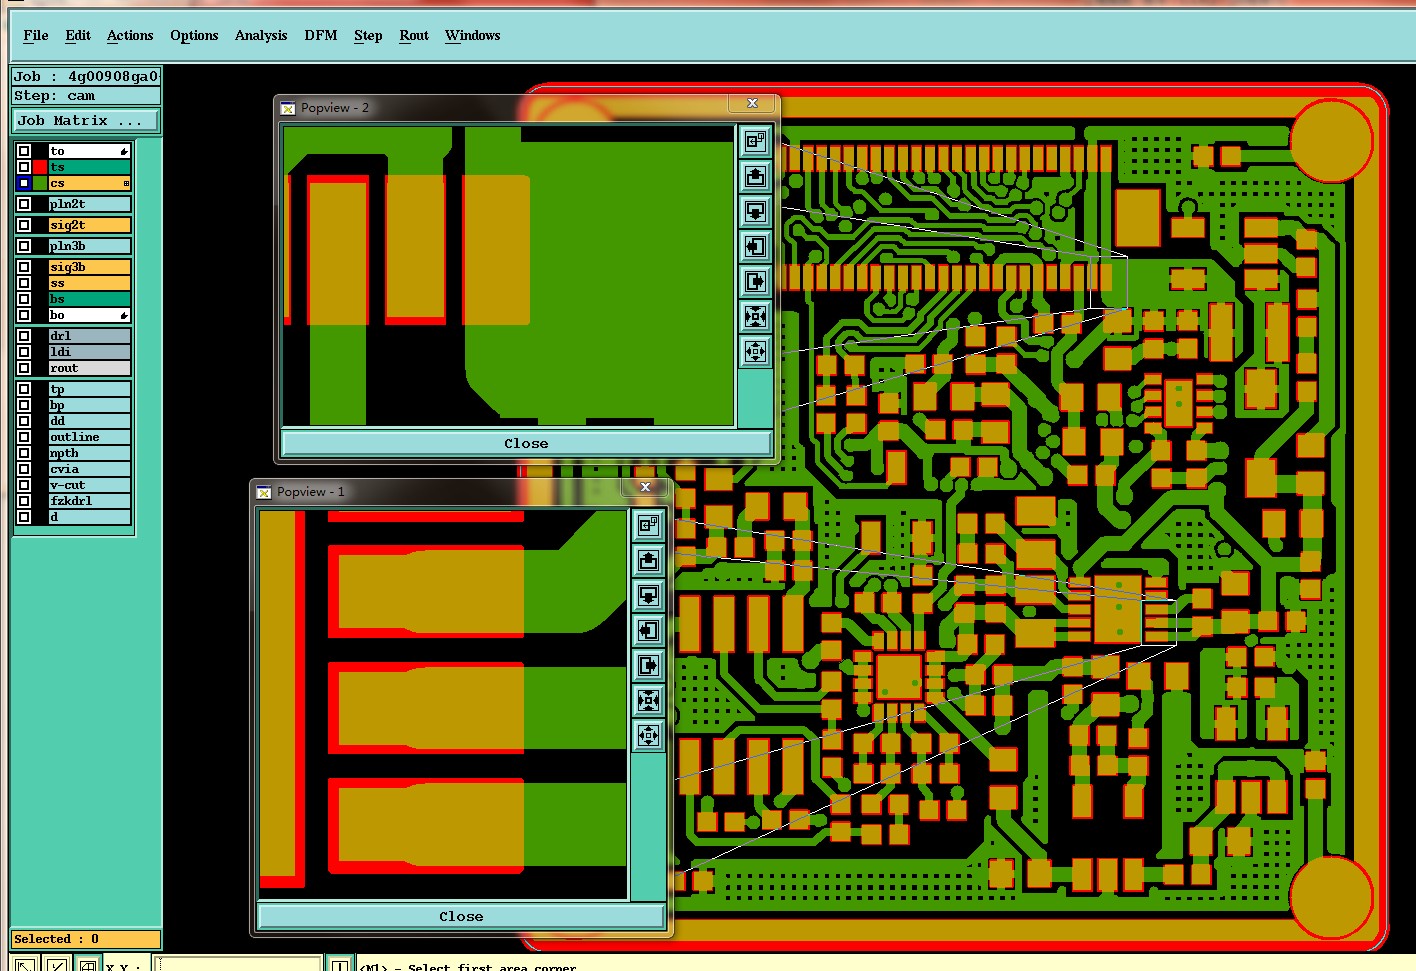This screenshot has width=1416, height=971.
Task: Select the 'ldi' layer name
Action: [x=90, y=352]
